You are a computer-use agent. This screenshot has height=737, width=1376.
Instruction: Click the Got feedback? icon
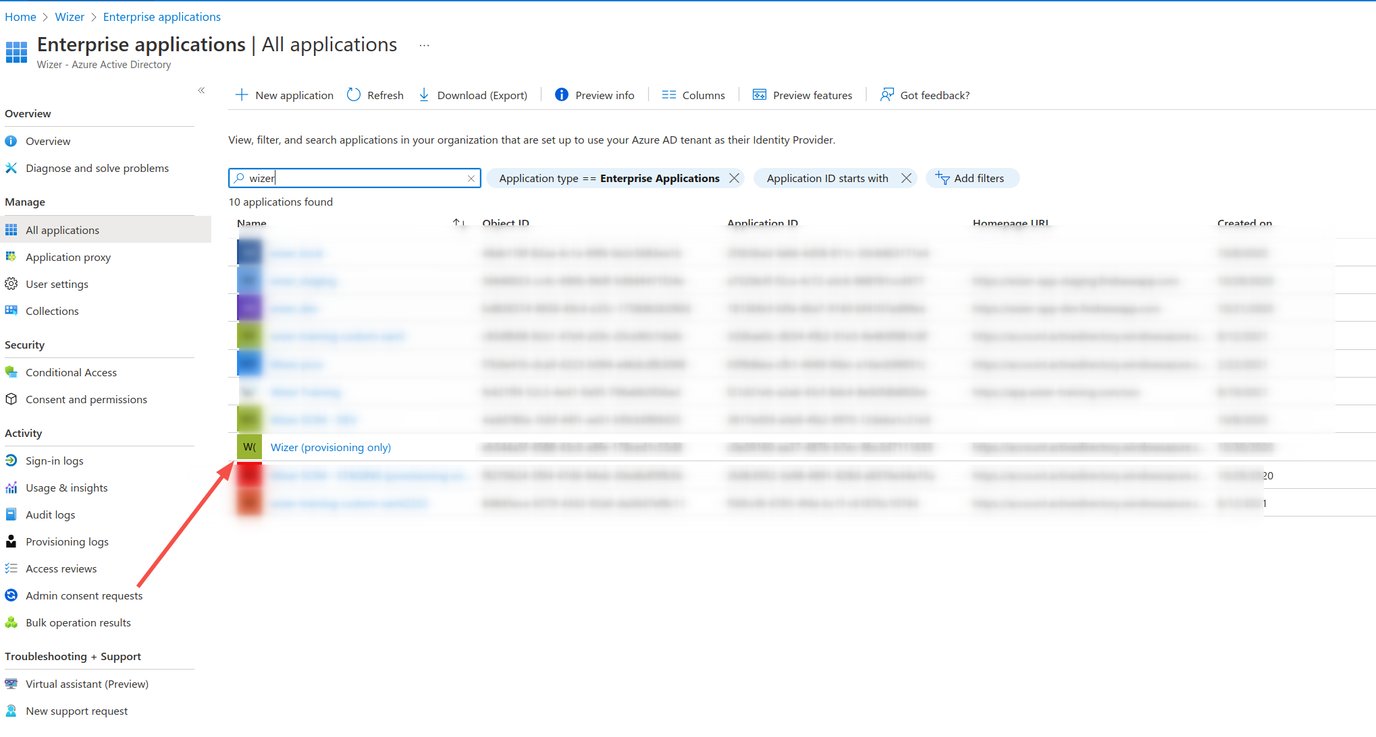[x=886, y=94]
